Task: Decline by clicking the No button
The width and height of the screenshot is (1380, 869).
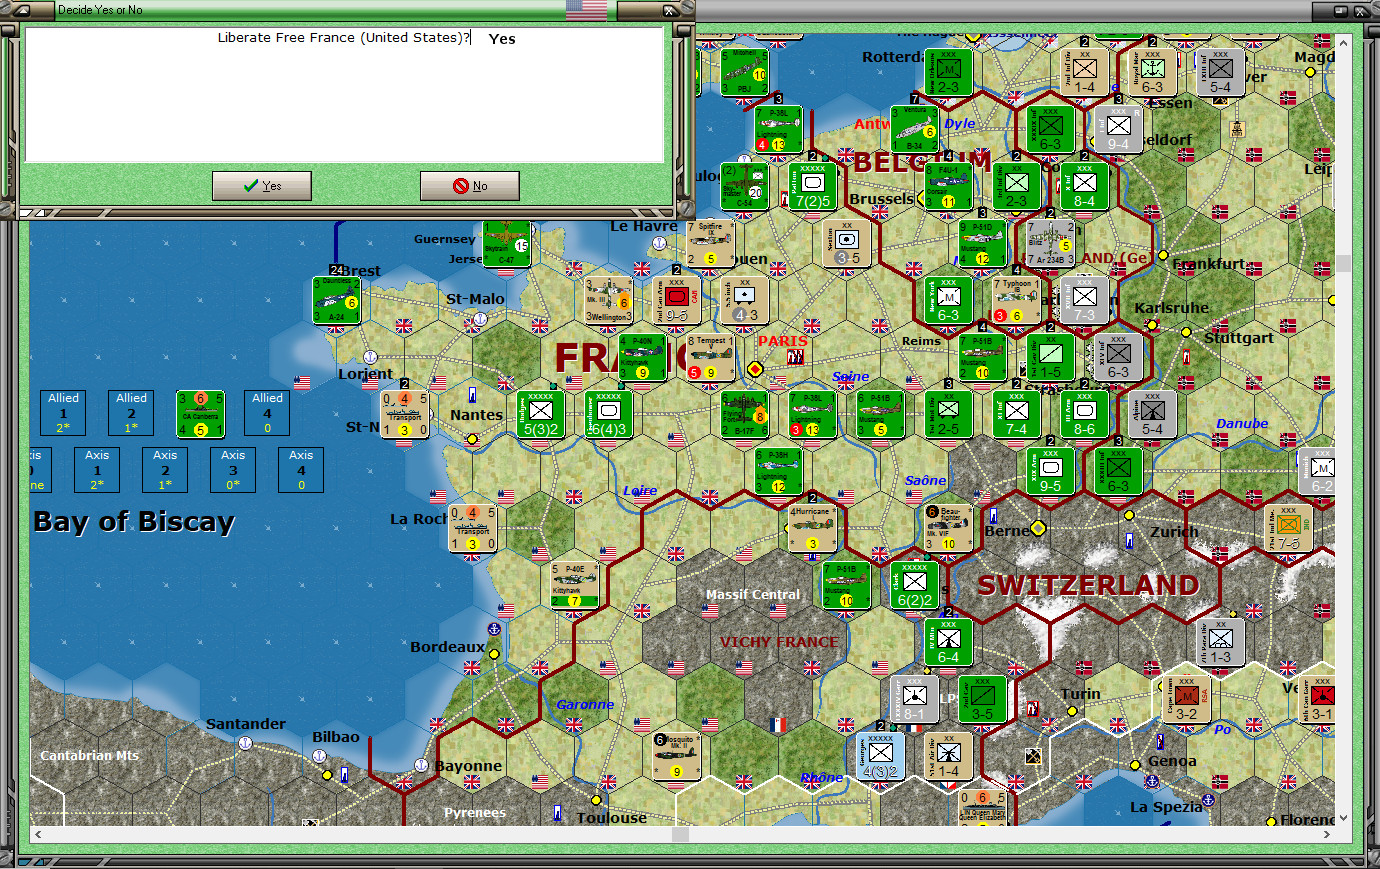Action: (469, 186)
